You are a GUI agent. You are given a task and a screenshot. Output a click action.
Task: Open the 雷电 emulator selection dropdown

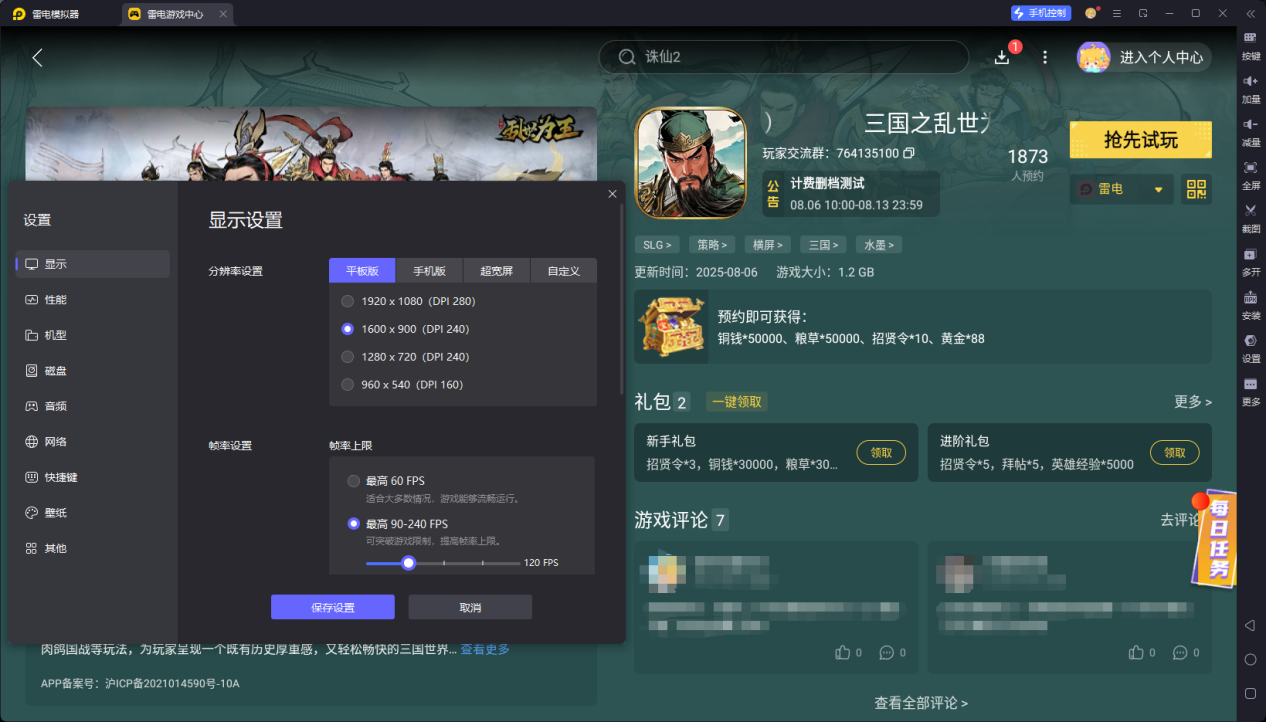pyautogui.click(x=1121, y=189)
